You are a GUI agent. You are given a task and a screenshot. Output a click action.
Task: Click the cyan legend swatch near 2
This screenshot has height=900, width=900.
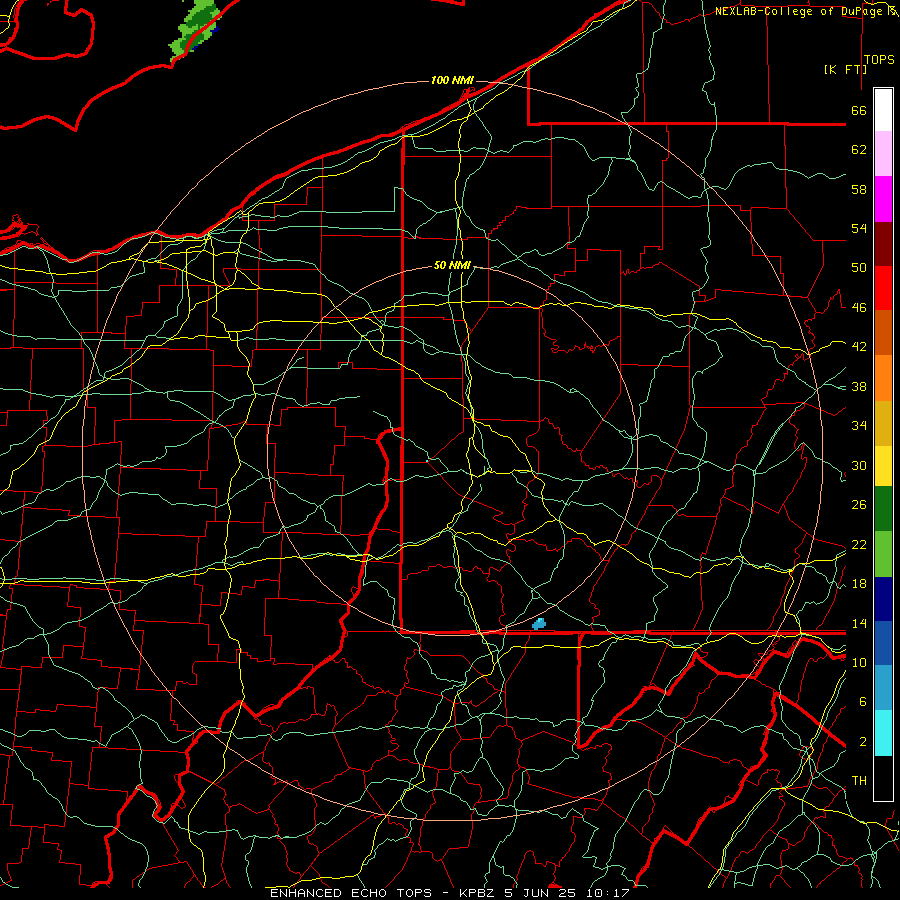pos(883,733)
